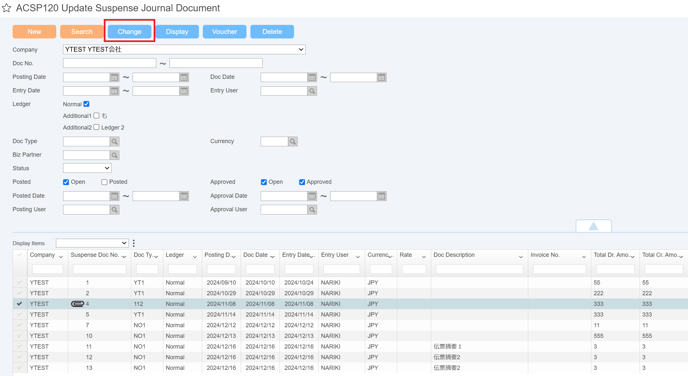Open the Approval Date start calendar picker

[312, 196]
